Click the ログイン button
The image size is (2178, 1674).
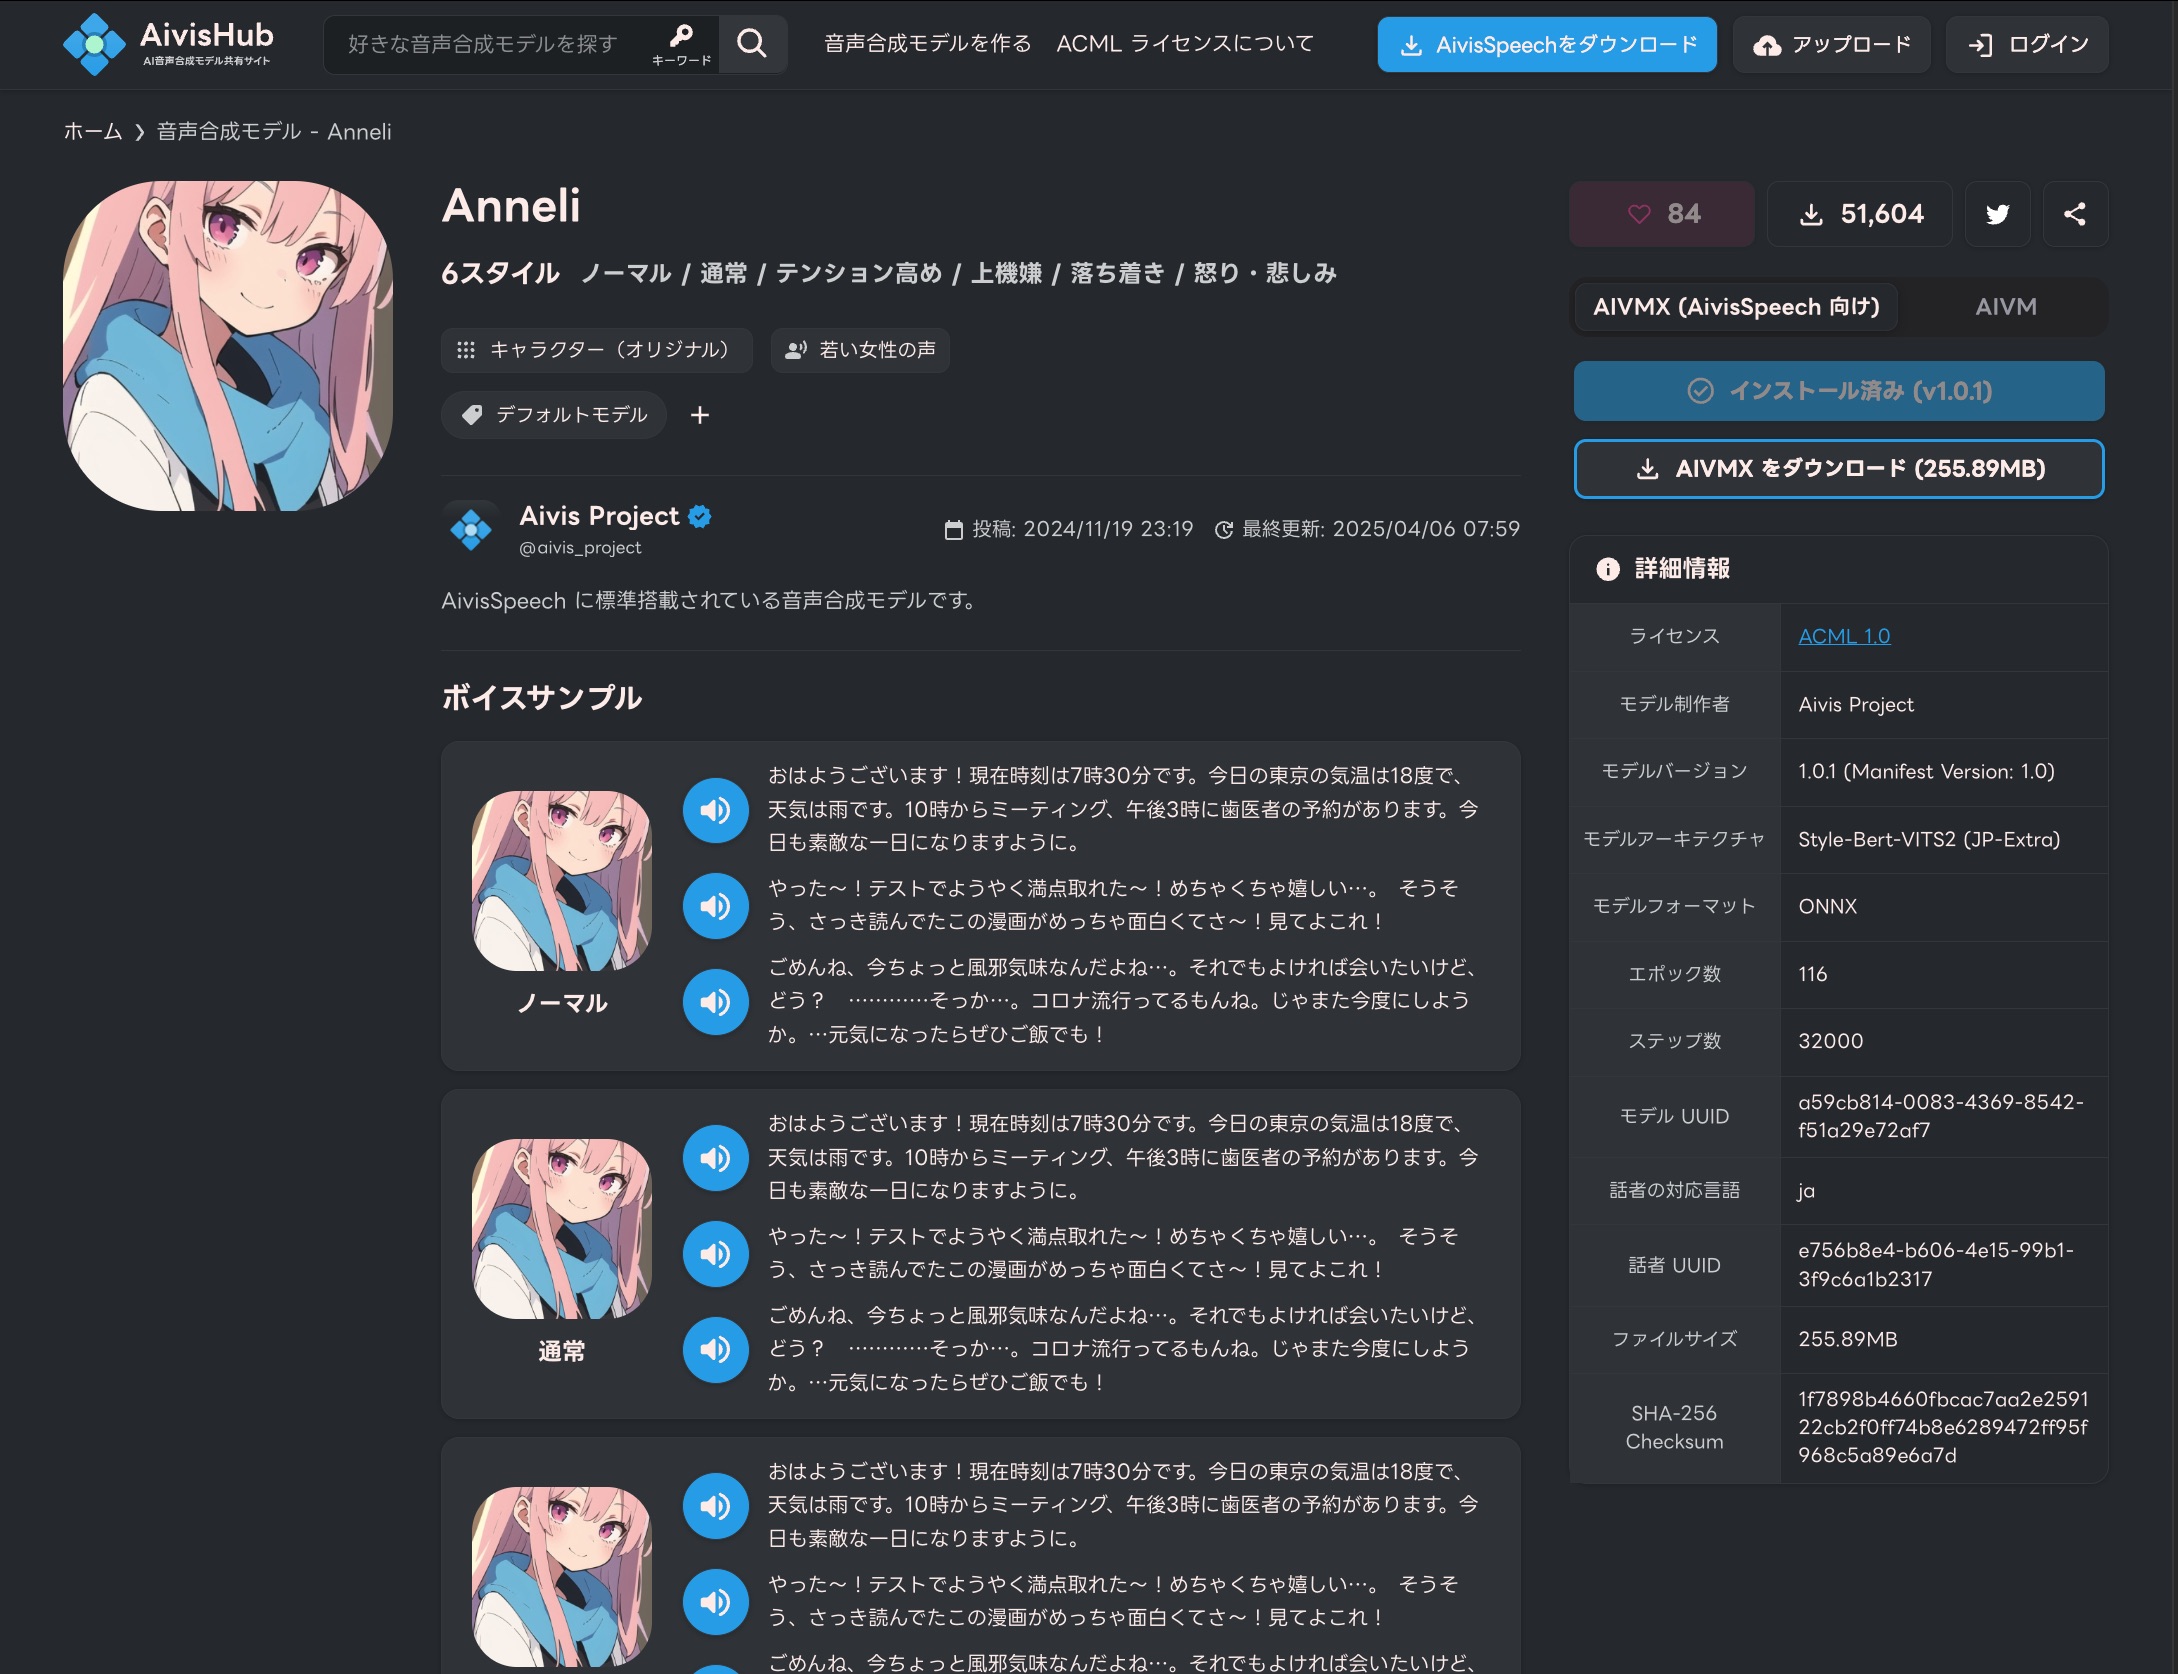(x=2027, y=44)
